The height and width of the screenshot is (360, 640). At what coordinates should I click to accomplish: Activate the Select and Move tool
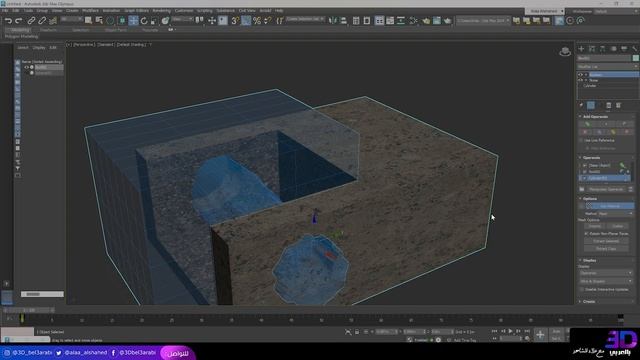pos(133,20)
